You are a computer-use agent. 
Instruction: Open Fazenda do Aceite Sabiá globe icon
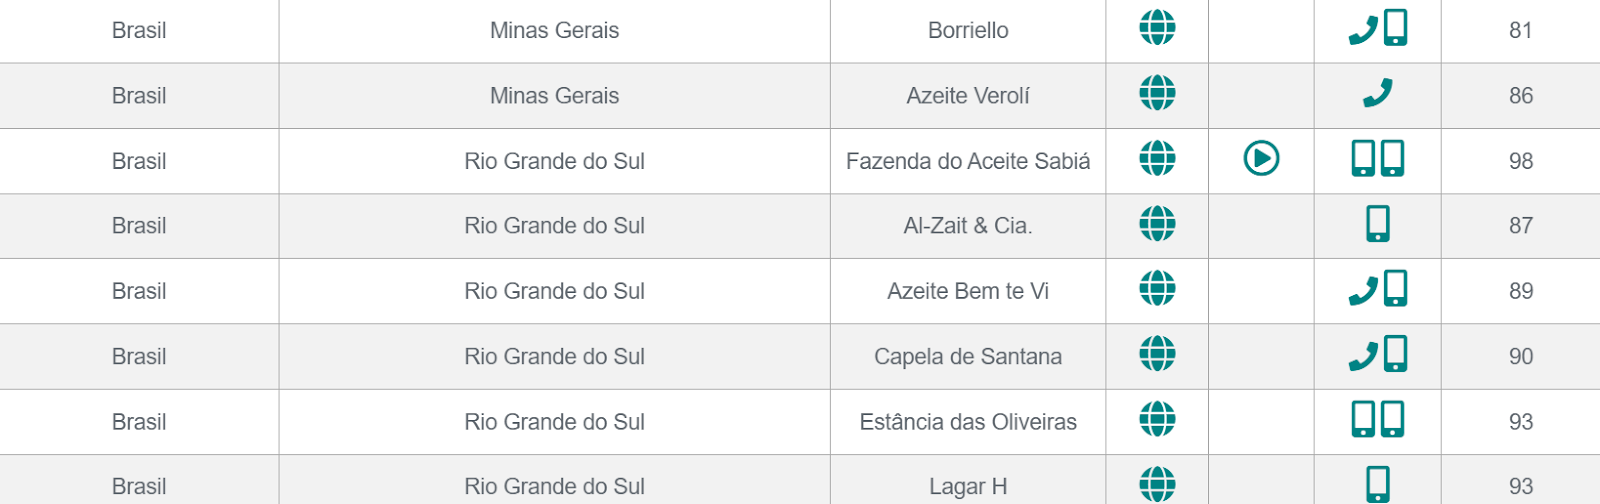1157,158
